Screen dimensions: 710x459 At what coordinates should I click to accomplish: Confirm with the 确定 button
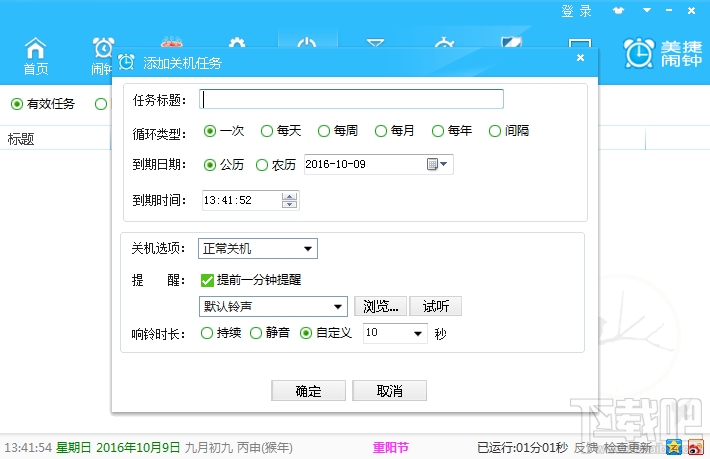308,390
